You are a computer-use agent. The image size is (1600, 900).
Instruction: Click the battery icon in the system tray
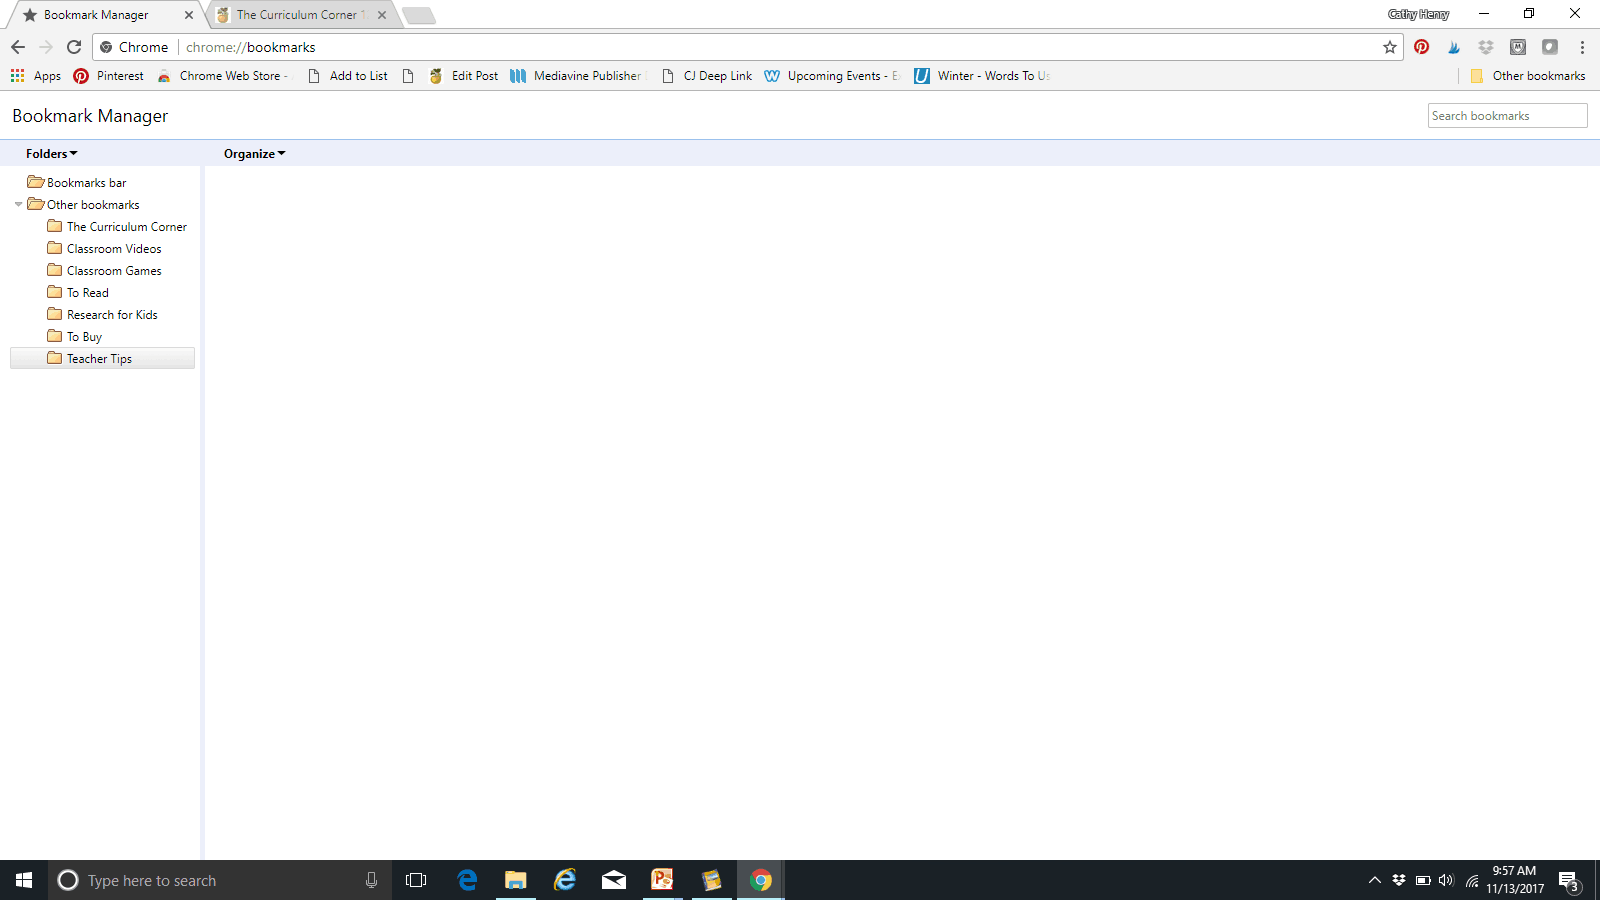pos(1423,880)
